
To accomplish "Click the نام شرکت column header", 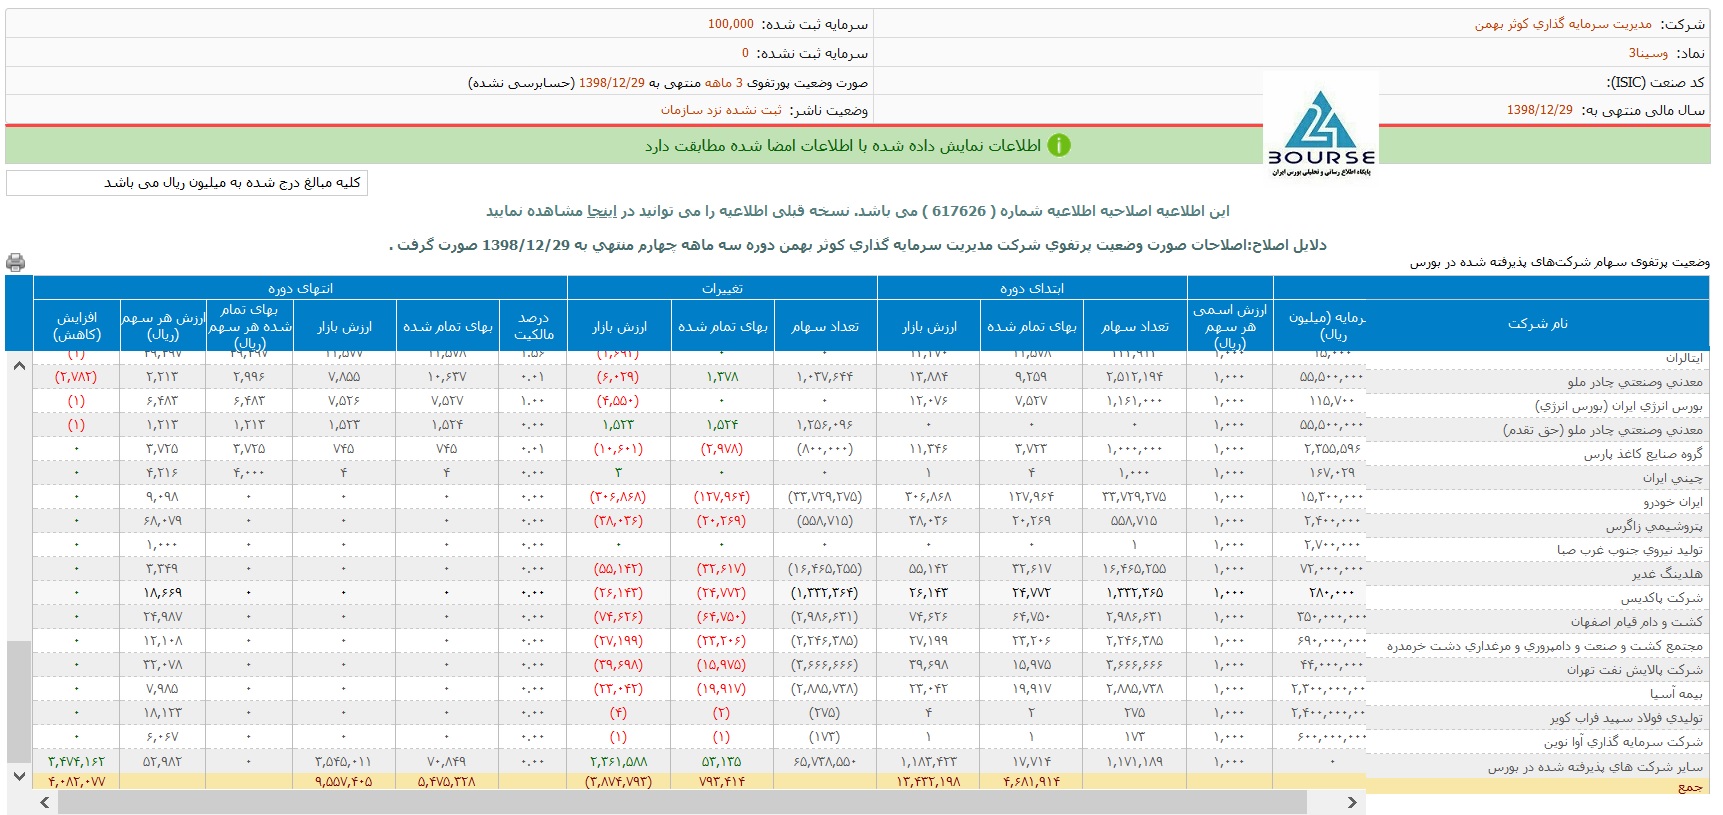I will point(1537,324).
